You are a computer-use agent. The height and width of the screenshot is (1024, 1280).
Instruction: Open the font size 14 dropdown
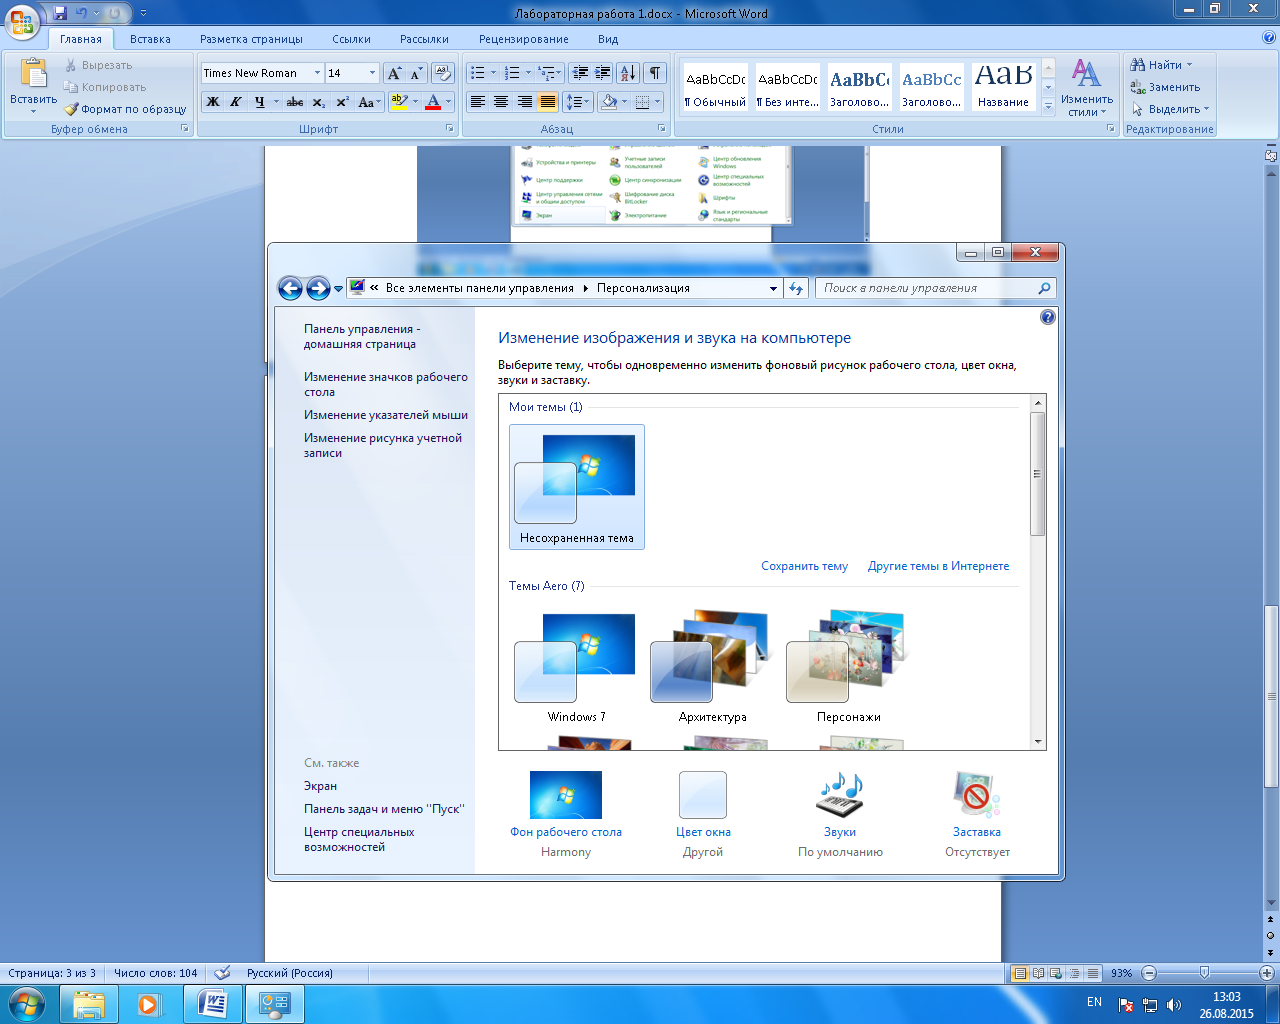click(x=372, y=73)
